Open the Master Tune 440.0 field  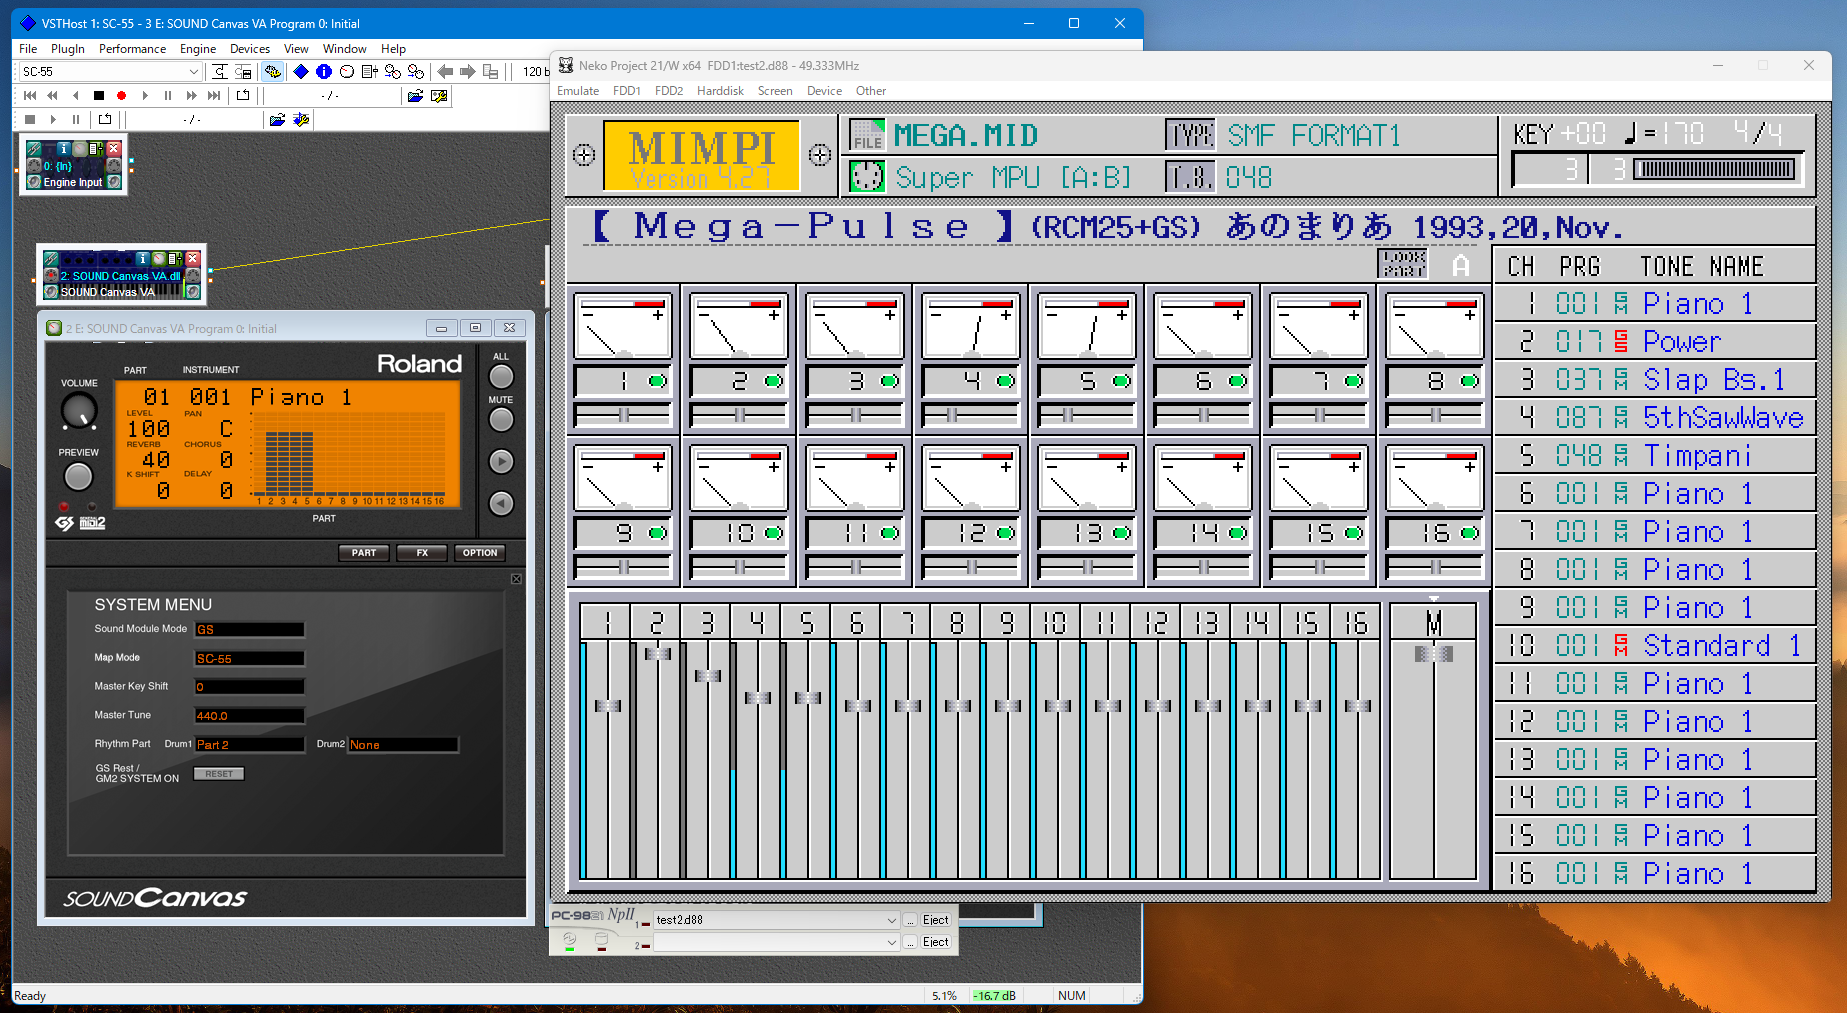coord(249,715)
